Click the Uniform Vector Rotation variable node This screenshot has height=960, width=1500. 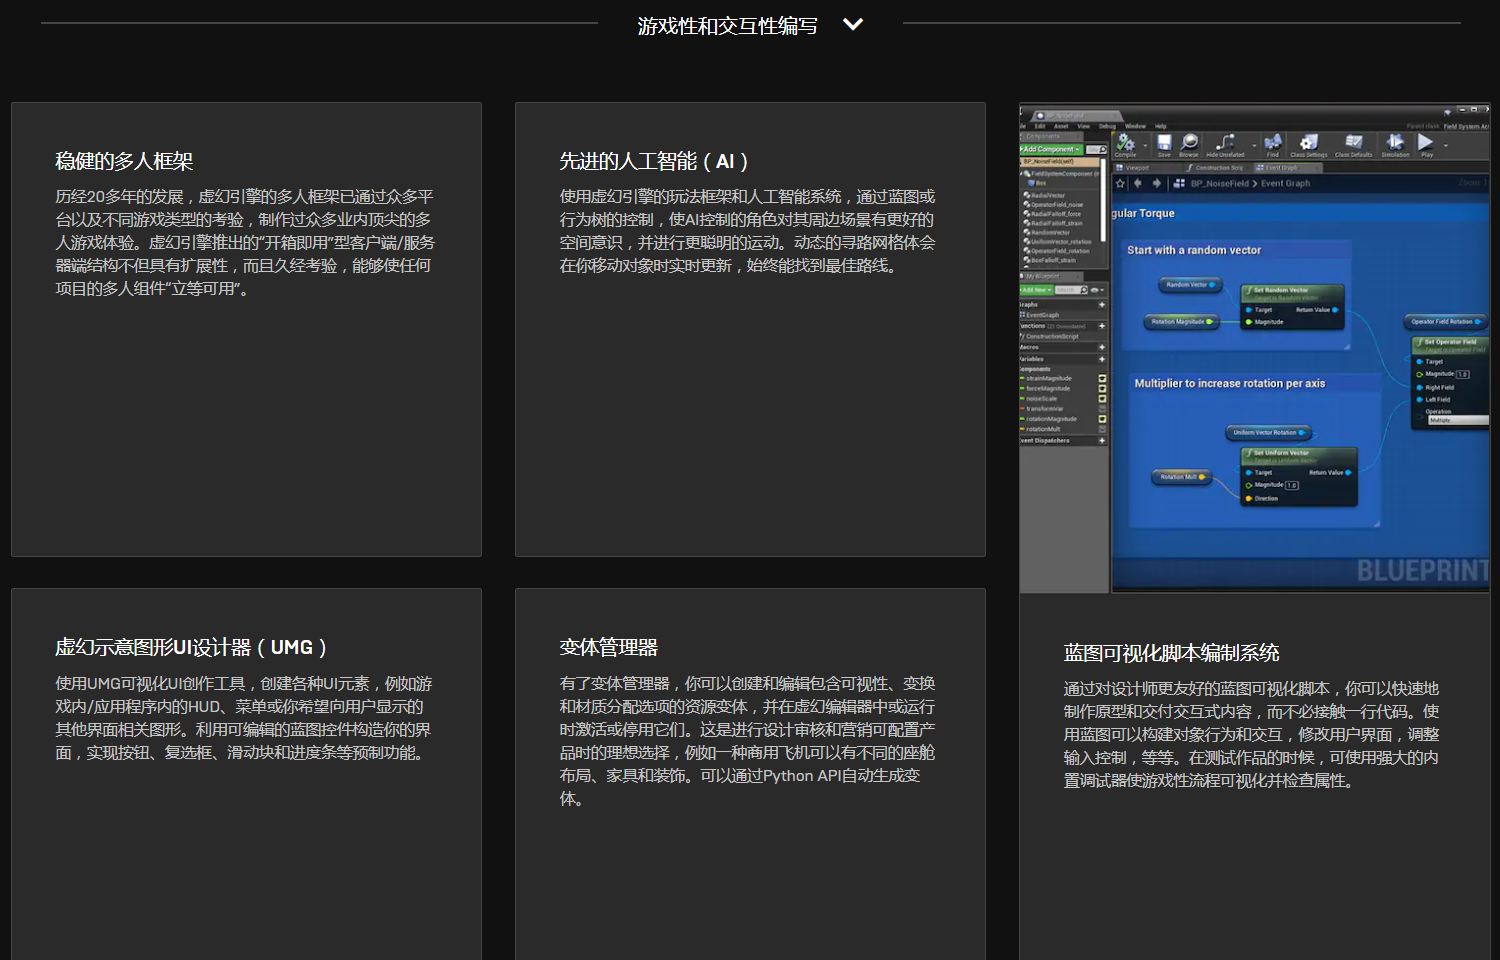click(x=1268, y=433)
